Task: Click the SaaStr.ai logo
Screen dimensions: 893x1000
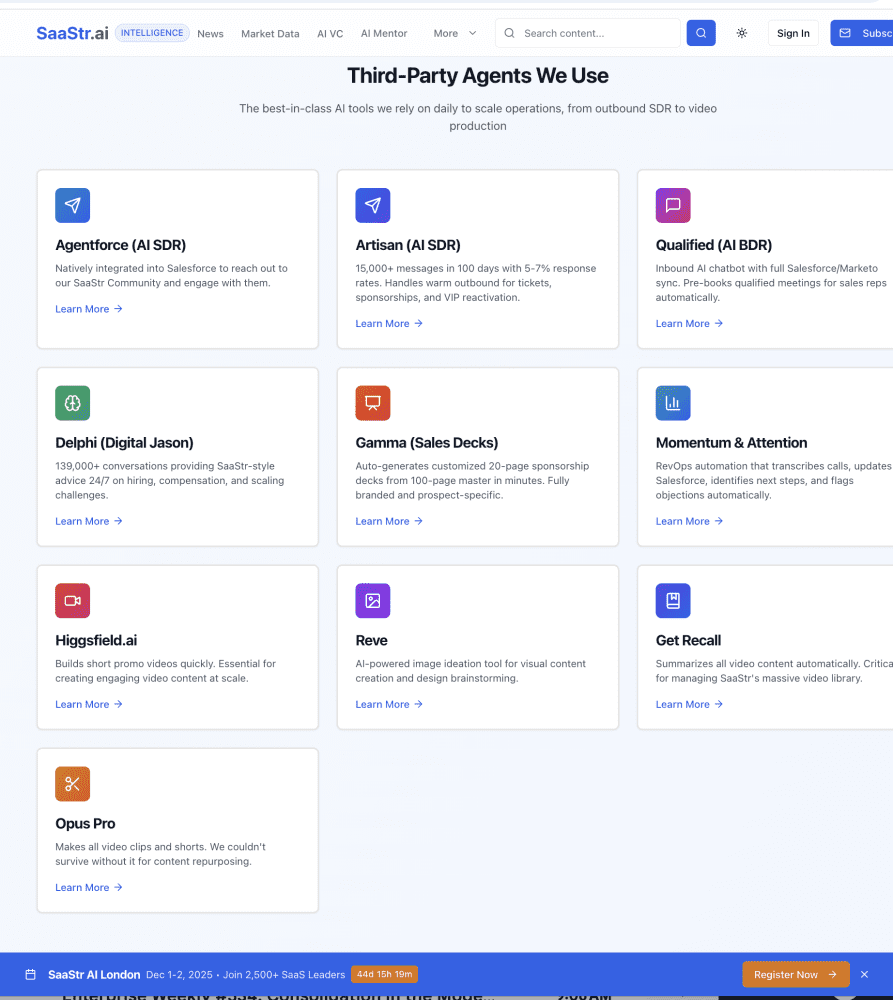Action: 72,33
